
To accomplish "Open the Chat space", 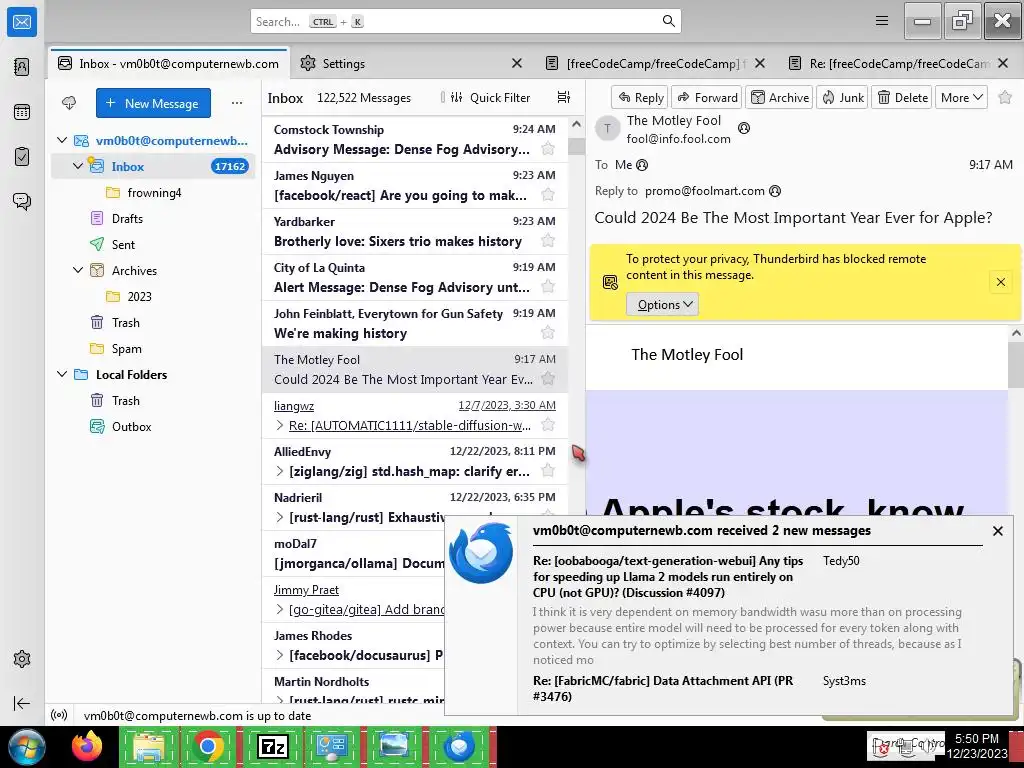I will click(x=22, y=201).
